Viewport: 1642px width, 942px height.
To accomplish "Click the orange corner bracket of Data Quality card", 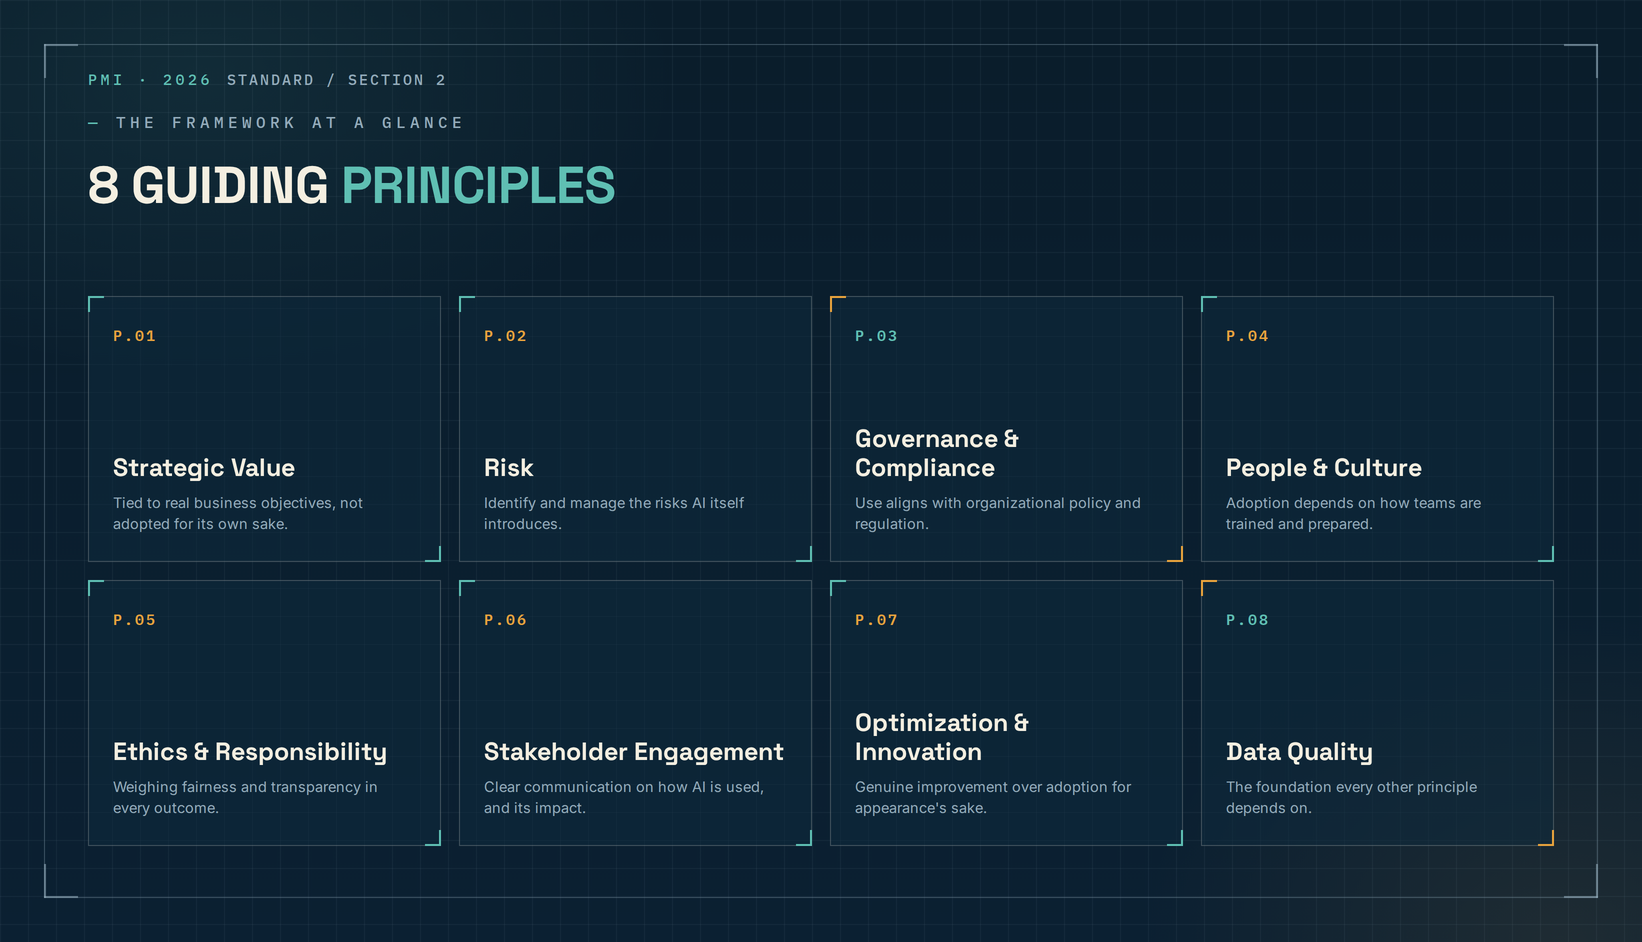I will 1546,838.
